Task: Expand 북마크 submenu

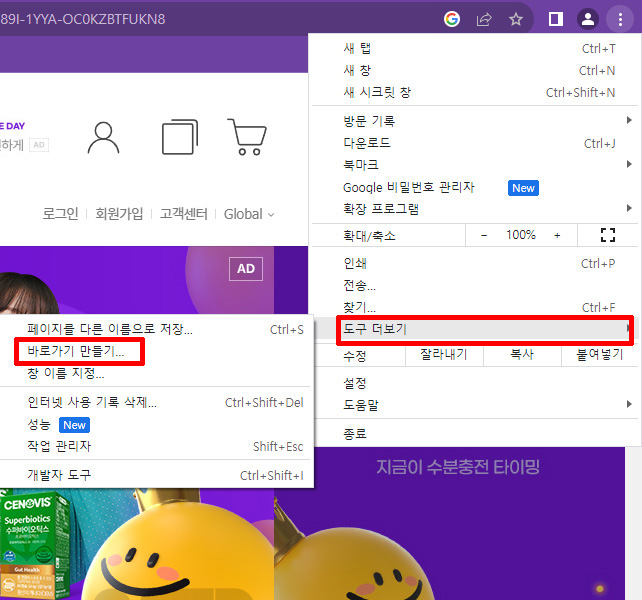Action: 475,165
